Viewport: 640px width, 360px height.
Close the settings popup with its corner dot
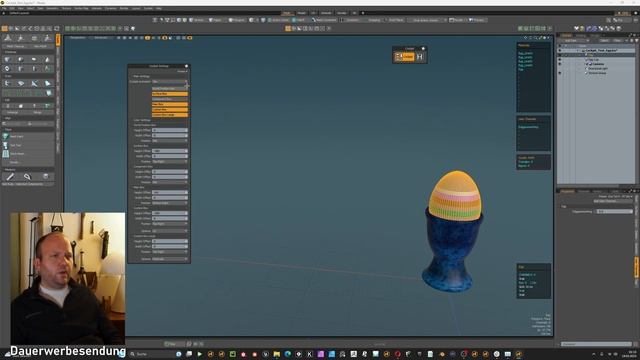(x=187, y=66)
